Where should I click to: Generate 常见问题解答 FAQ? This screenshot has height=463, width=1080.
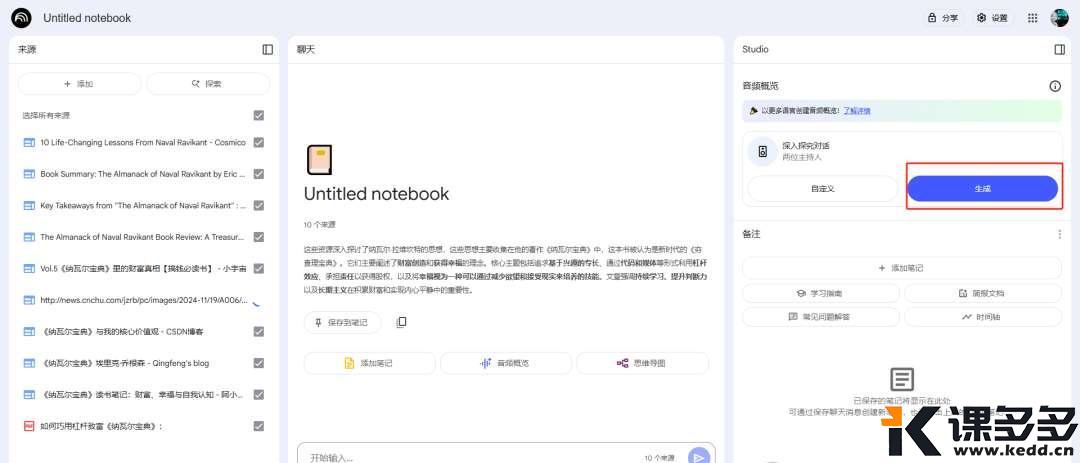821,317
